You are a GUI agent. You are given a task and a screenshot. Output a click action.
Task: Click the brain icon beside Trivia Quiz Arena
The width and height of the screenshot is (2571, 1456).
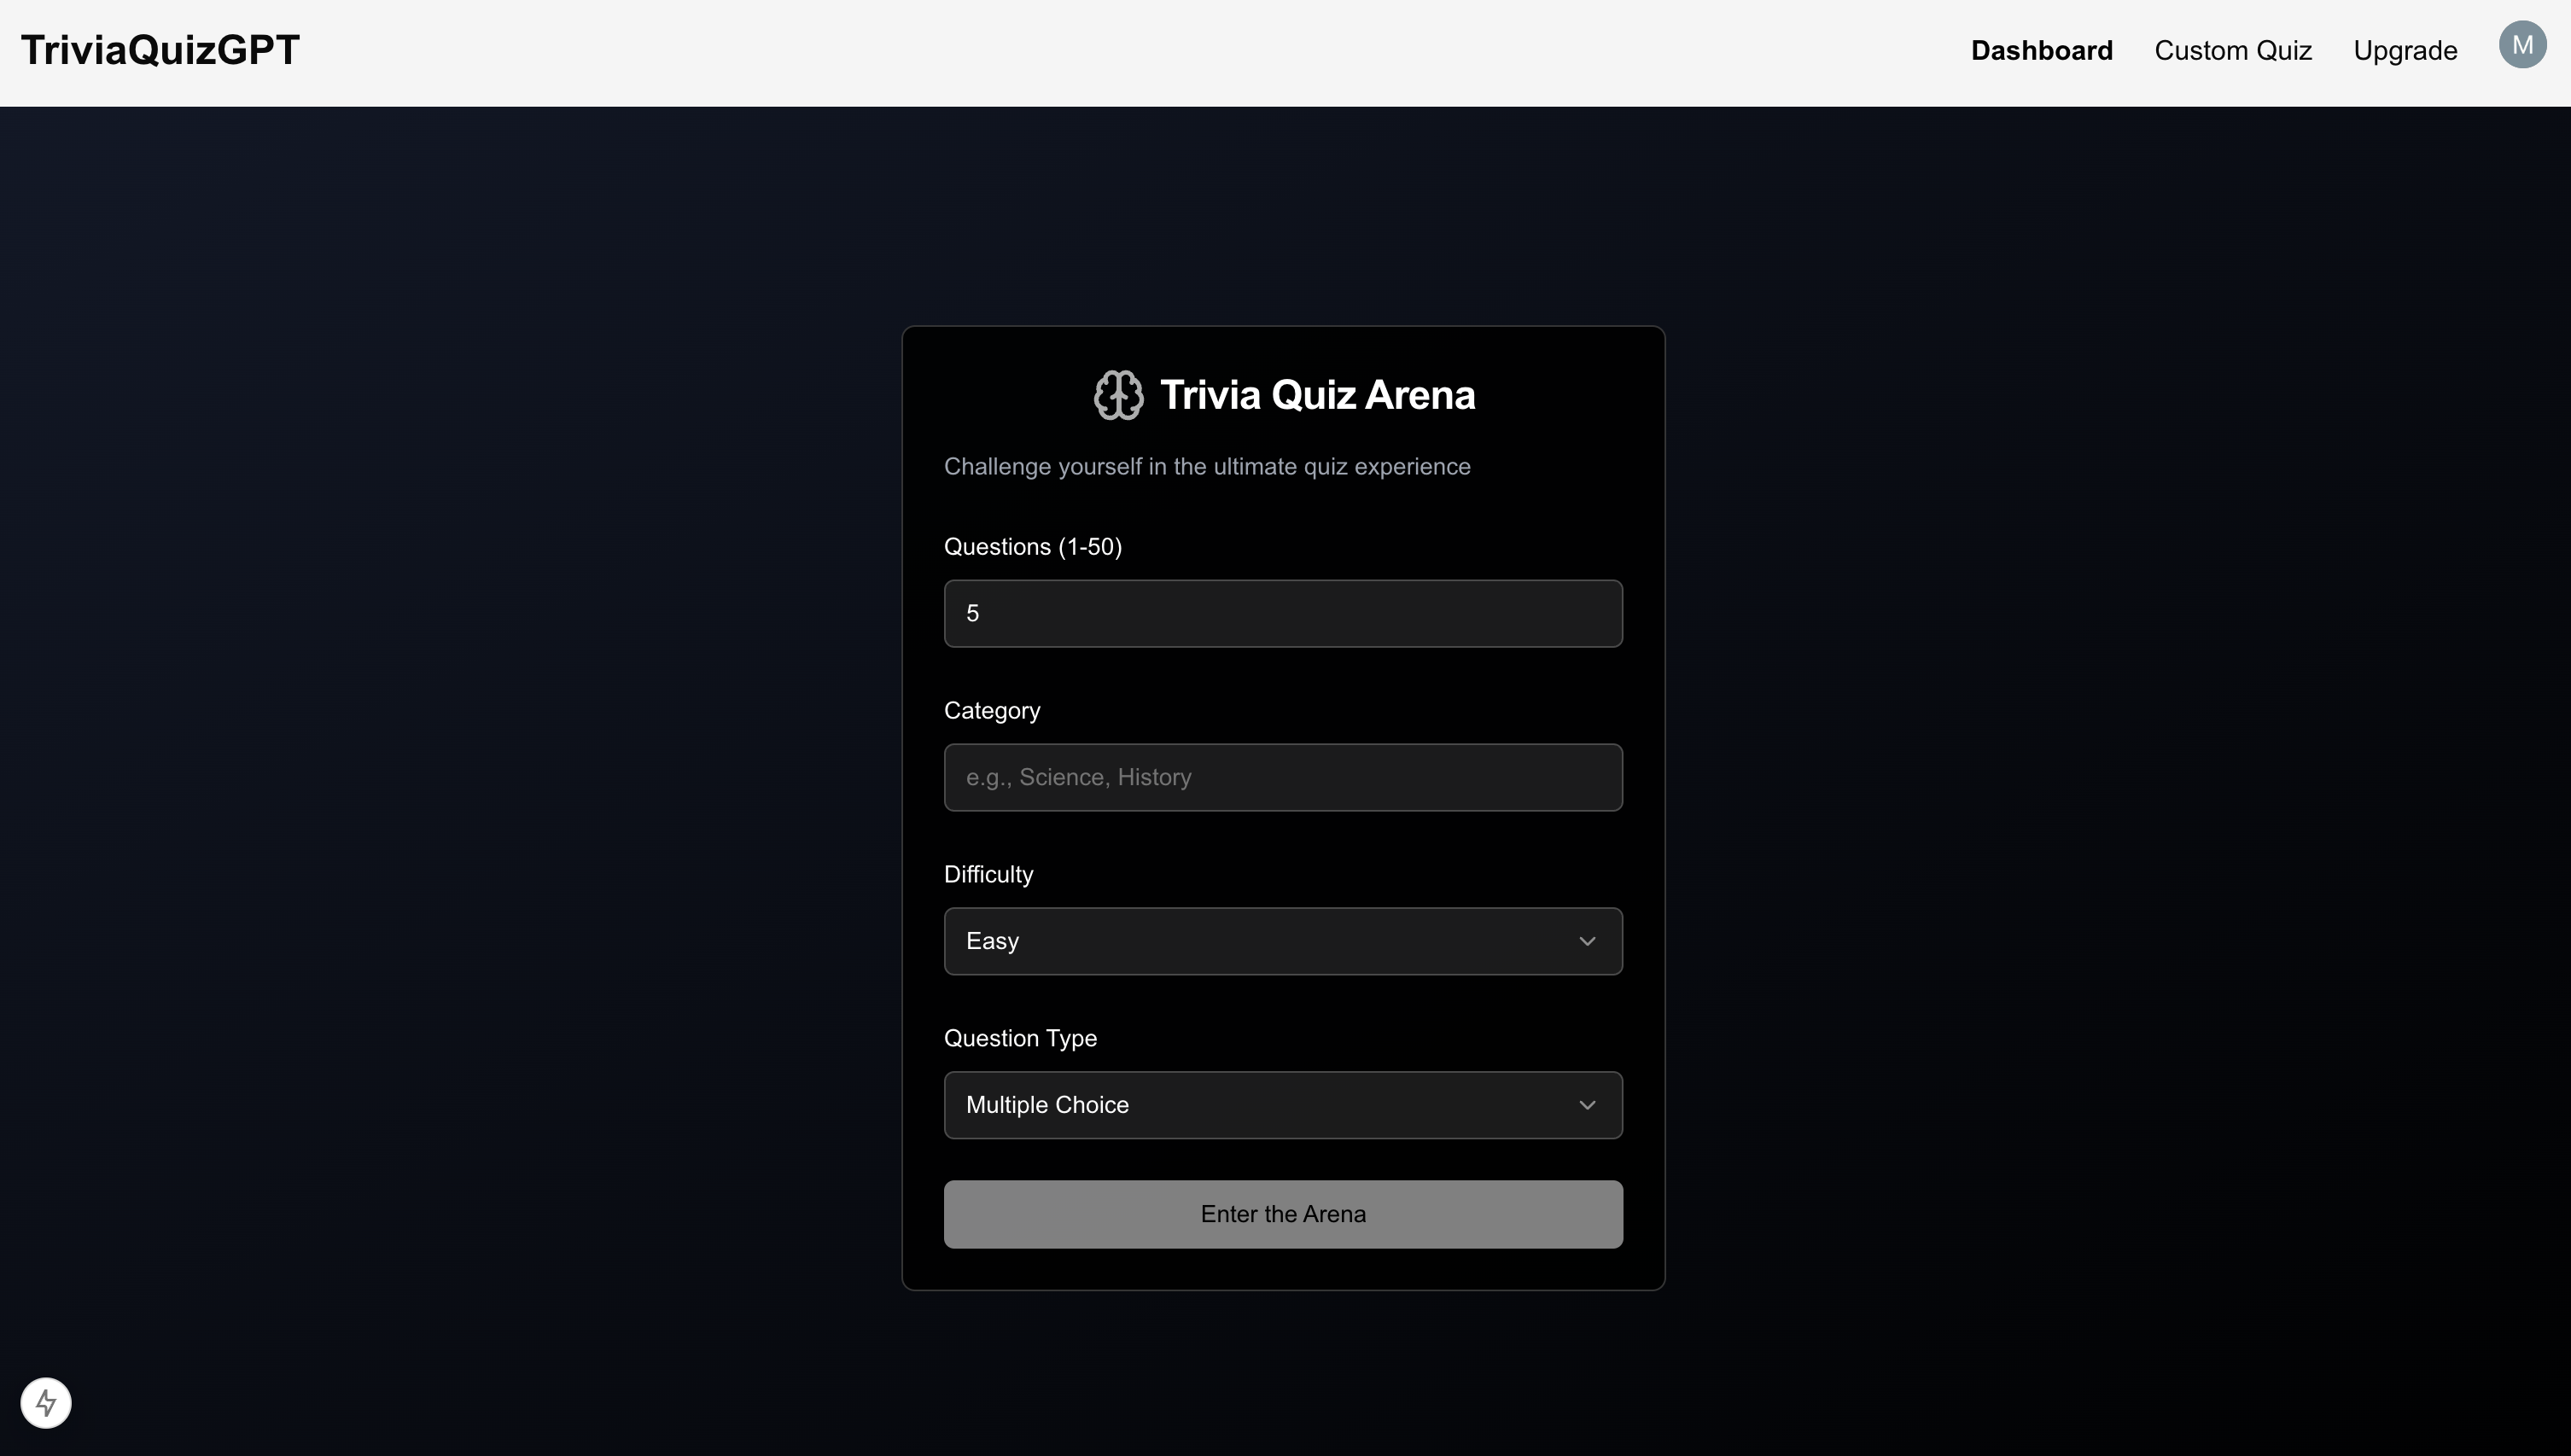tap(1117, 395)
